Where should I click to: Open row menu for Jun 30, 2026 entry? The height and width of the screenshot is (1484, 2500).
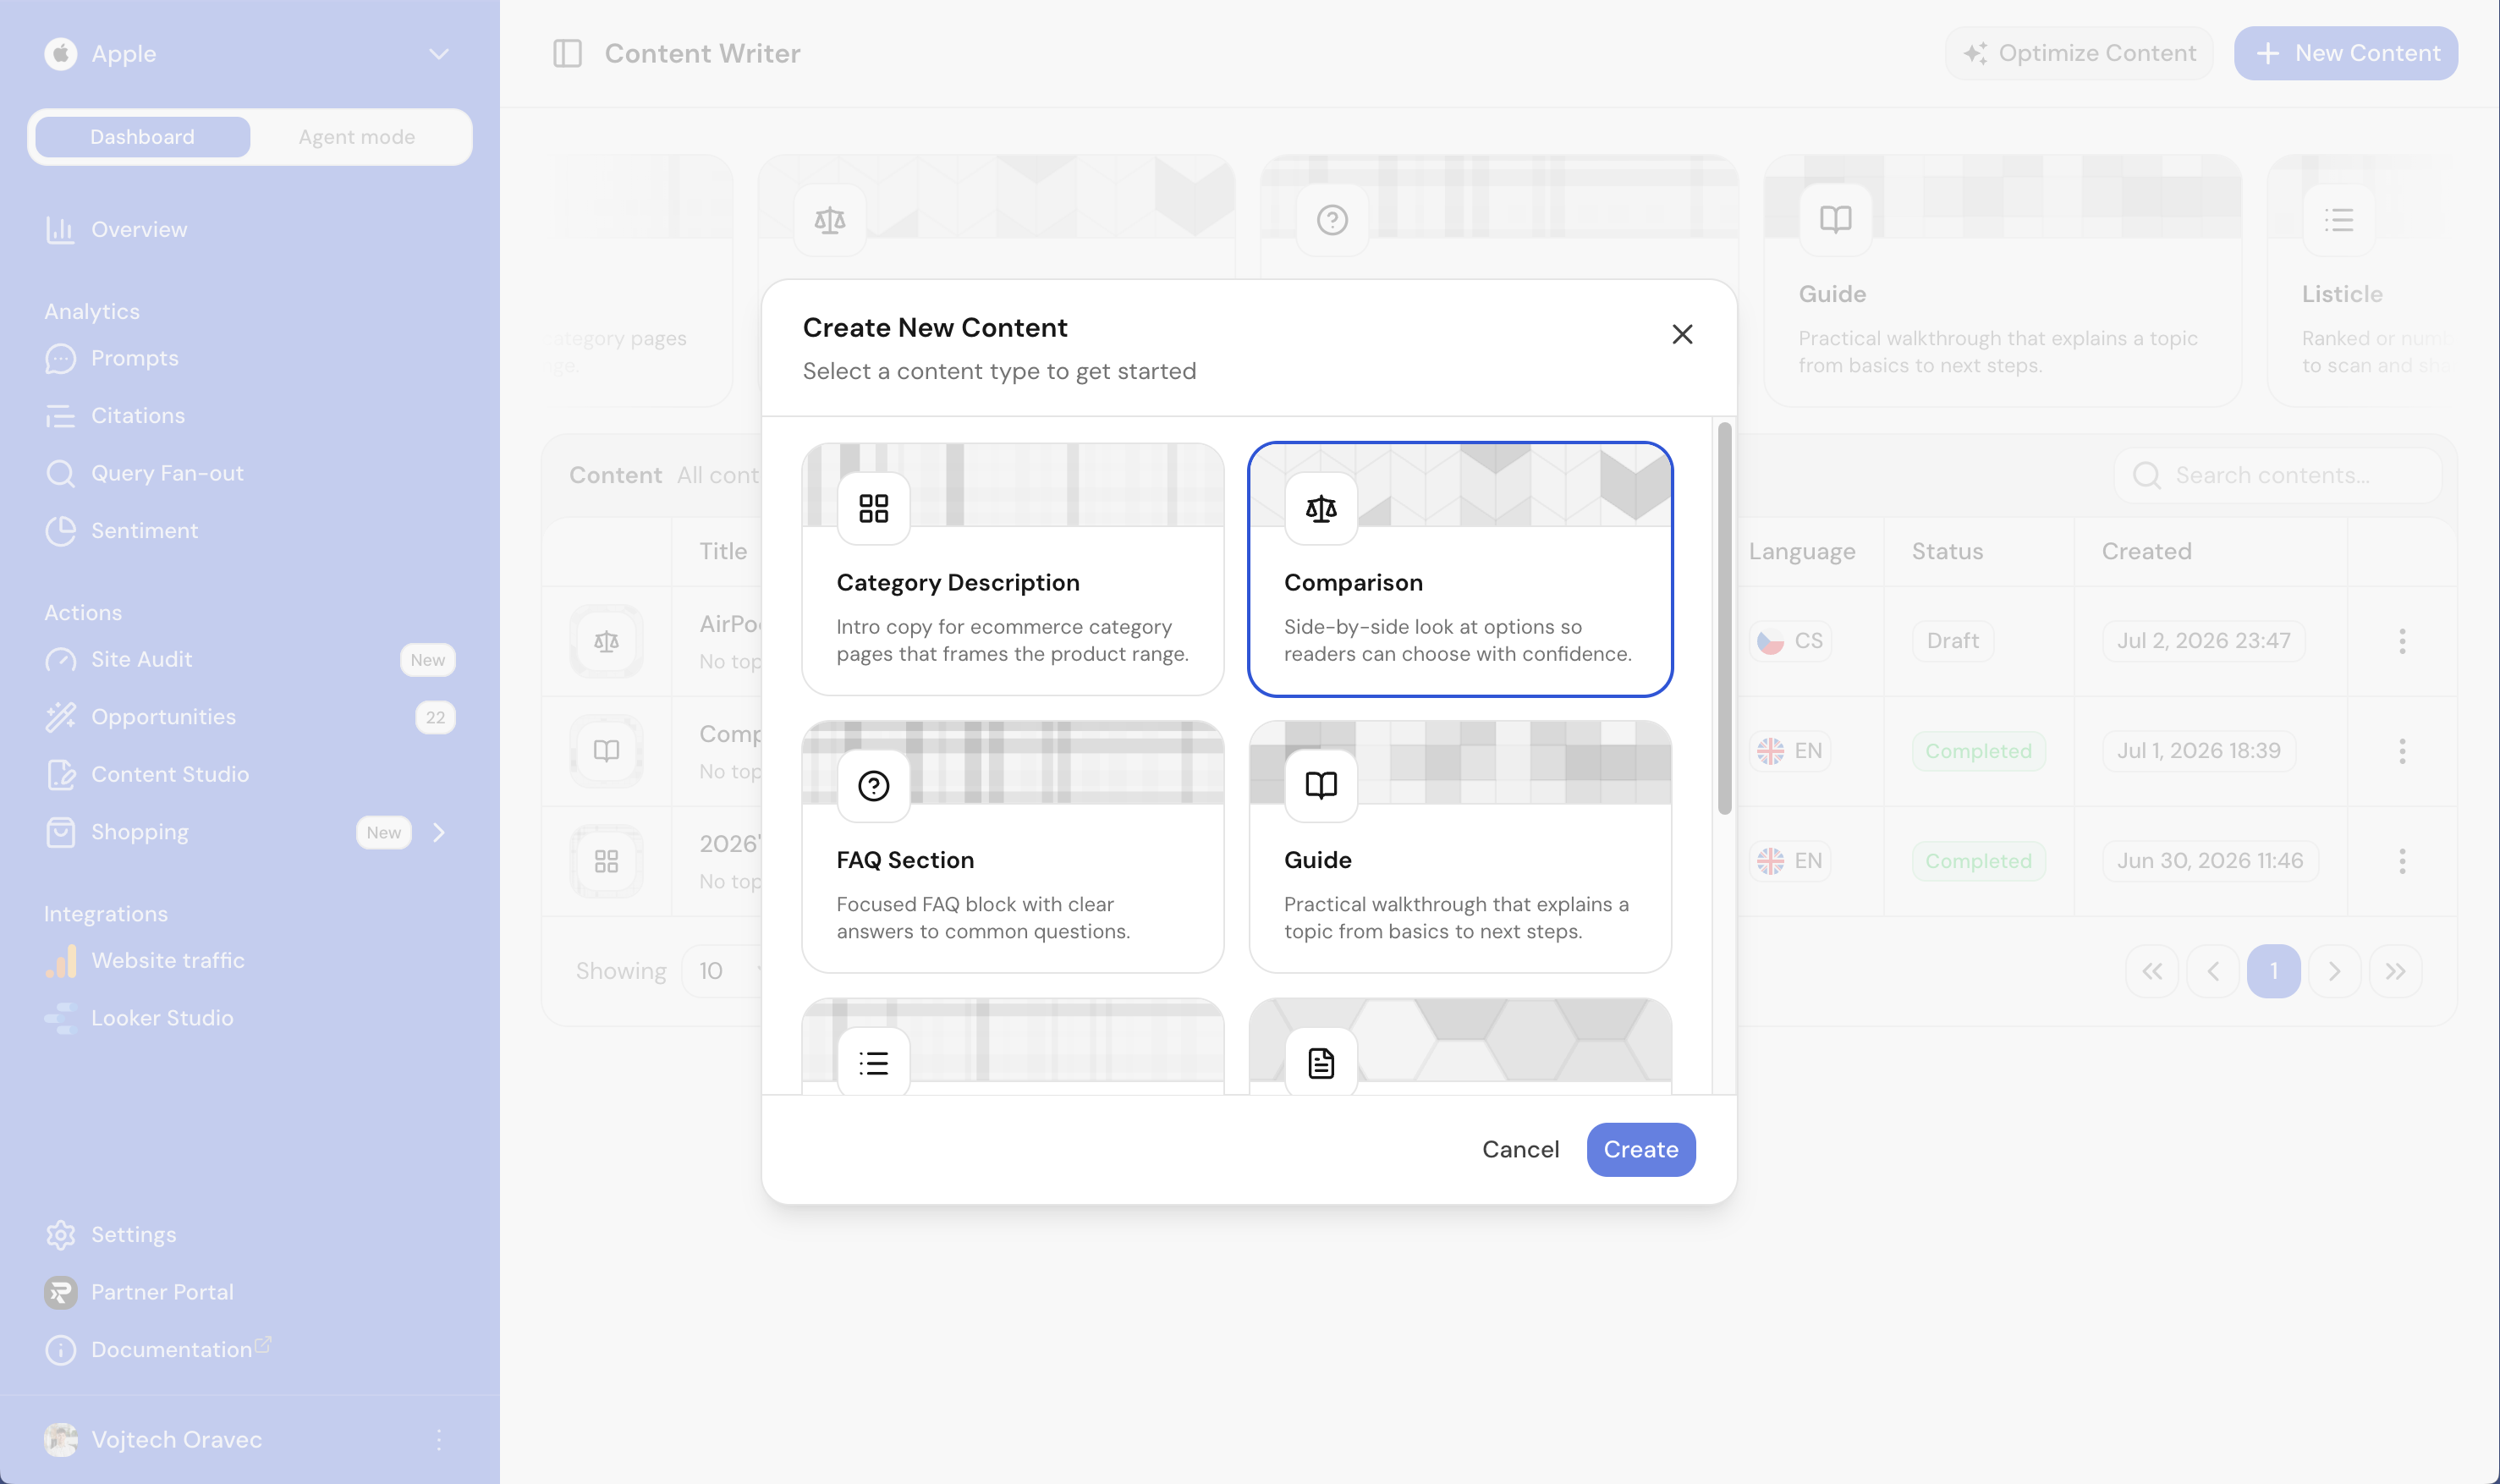pos(2401,861)
